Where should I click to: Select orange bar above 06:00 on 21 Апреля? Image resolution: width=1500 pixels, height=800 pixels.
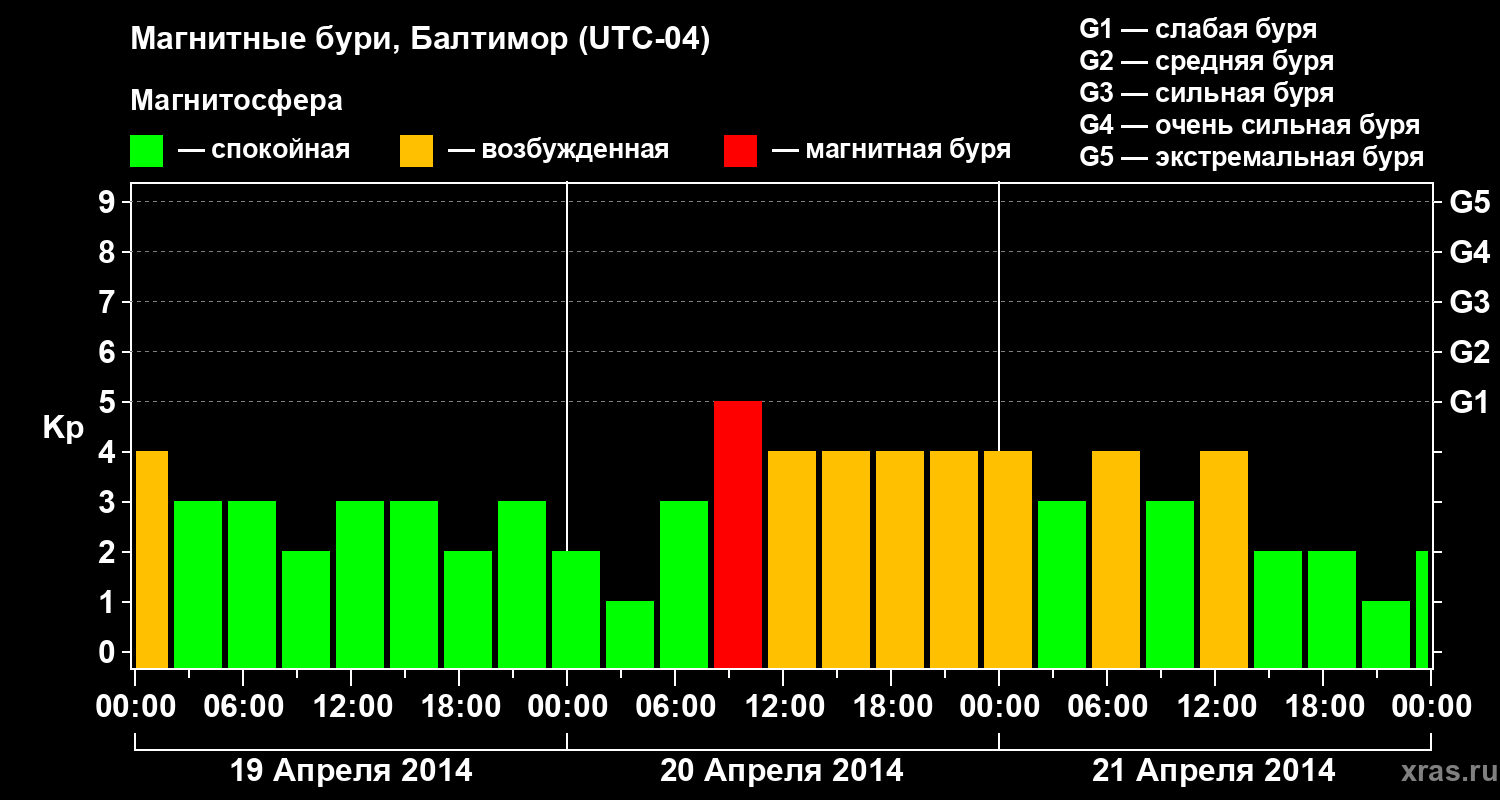coord(1116,560)
